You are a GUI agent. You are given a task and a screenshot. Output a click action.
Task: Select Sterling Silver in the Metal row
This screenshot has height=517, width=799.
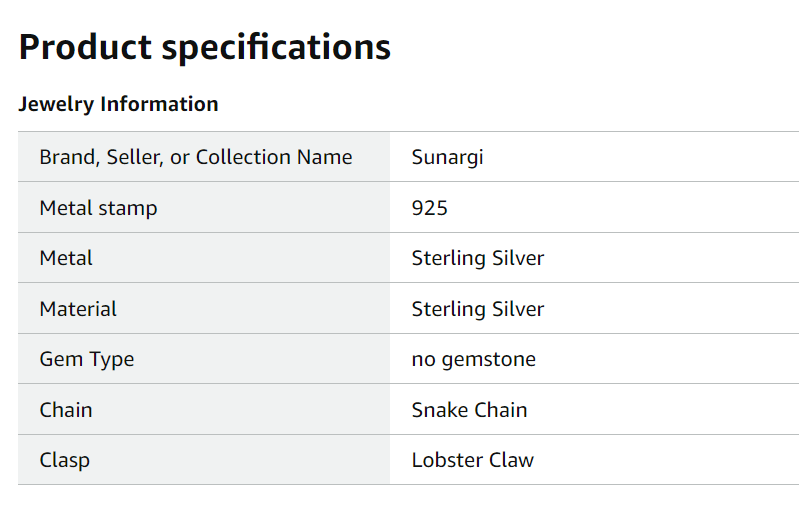(478, 258)
